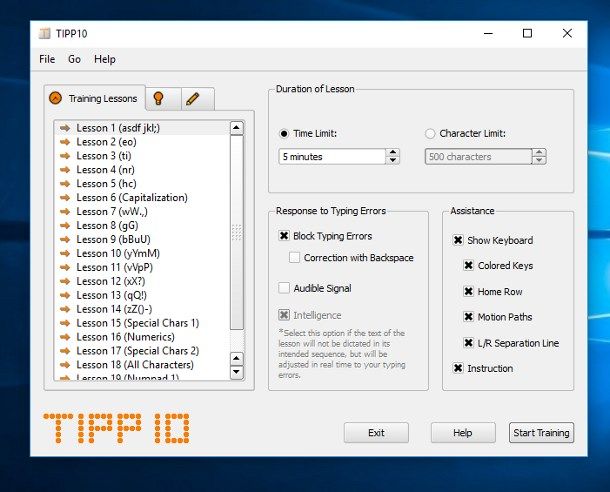Select Lesson 11 (vVpP)
Screen dimensions: 610x492
(x=142, y=268)
